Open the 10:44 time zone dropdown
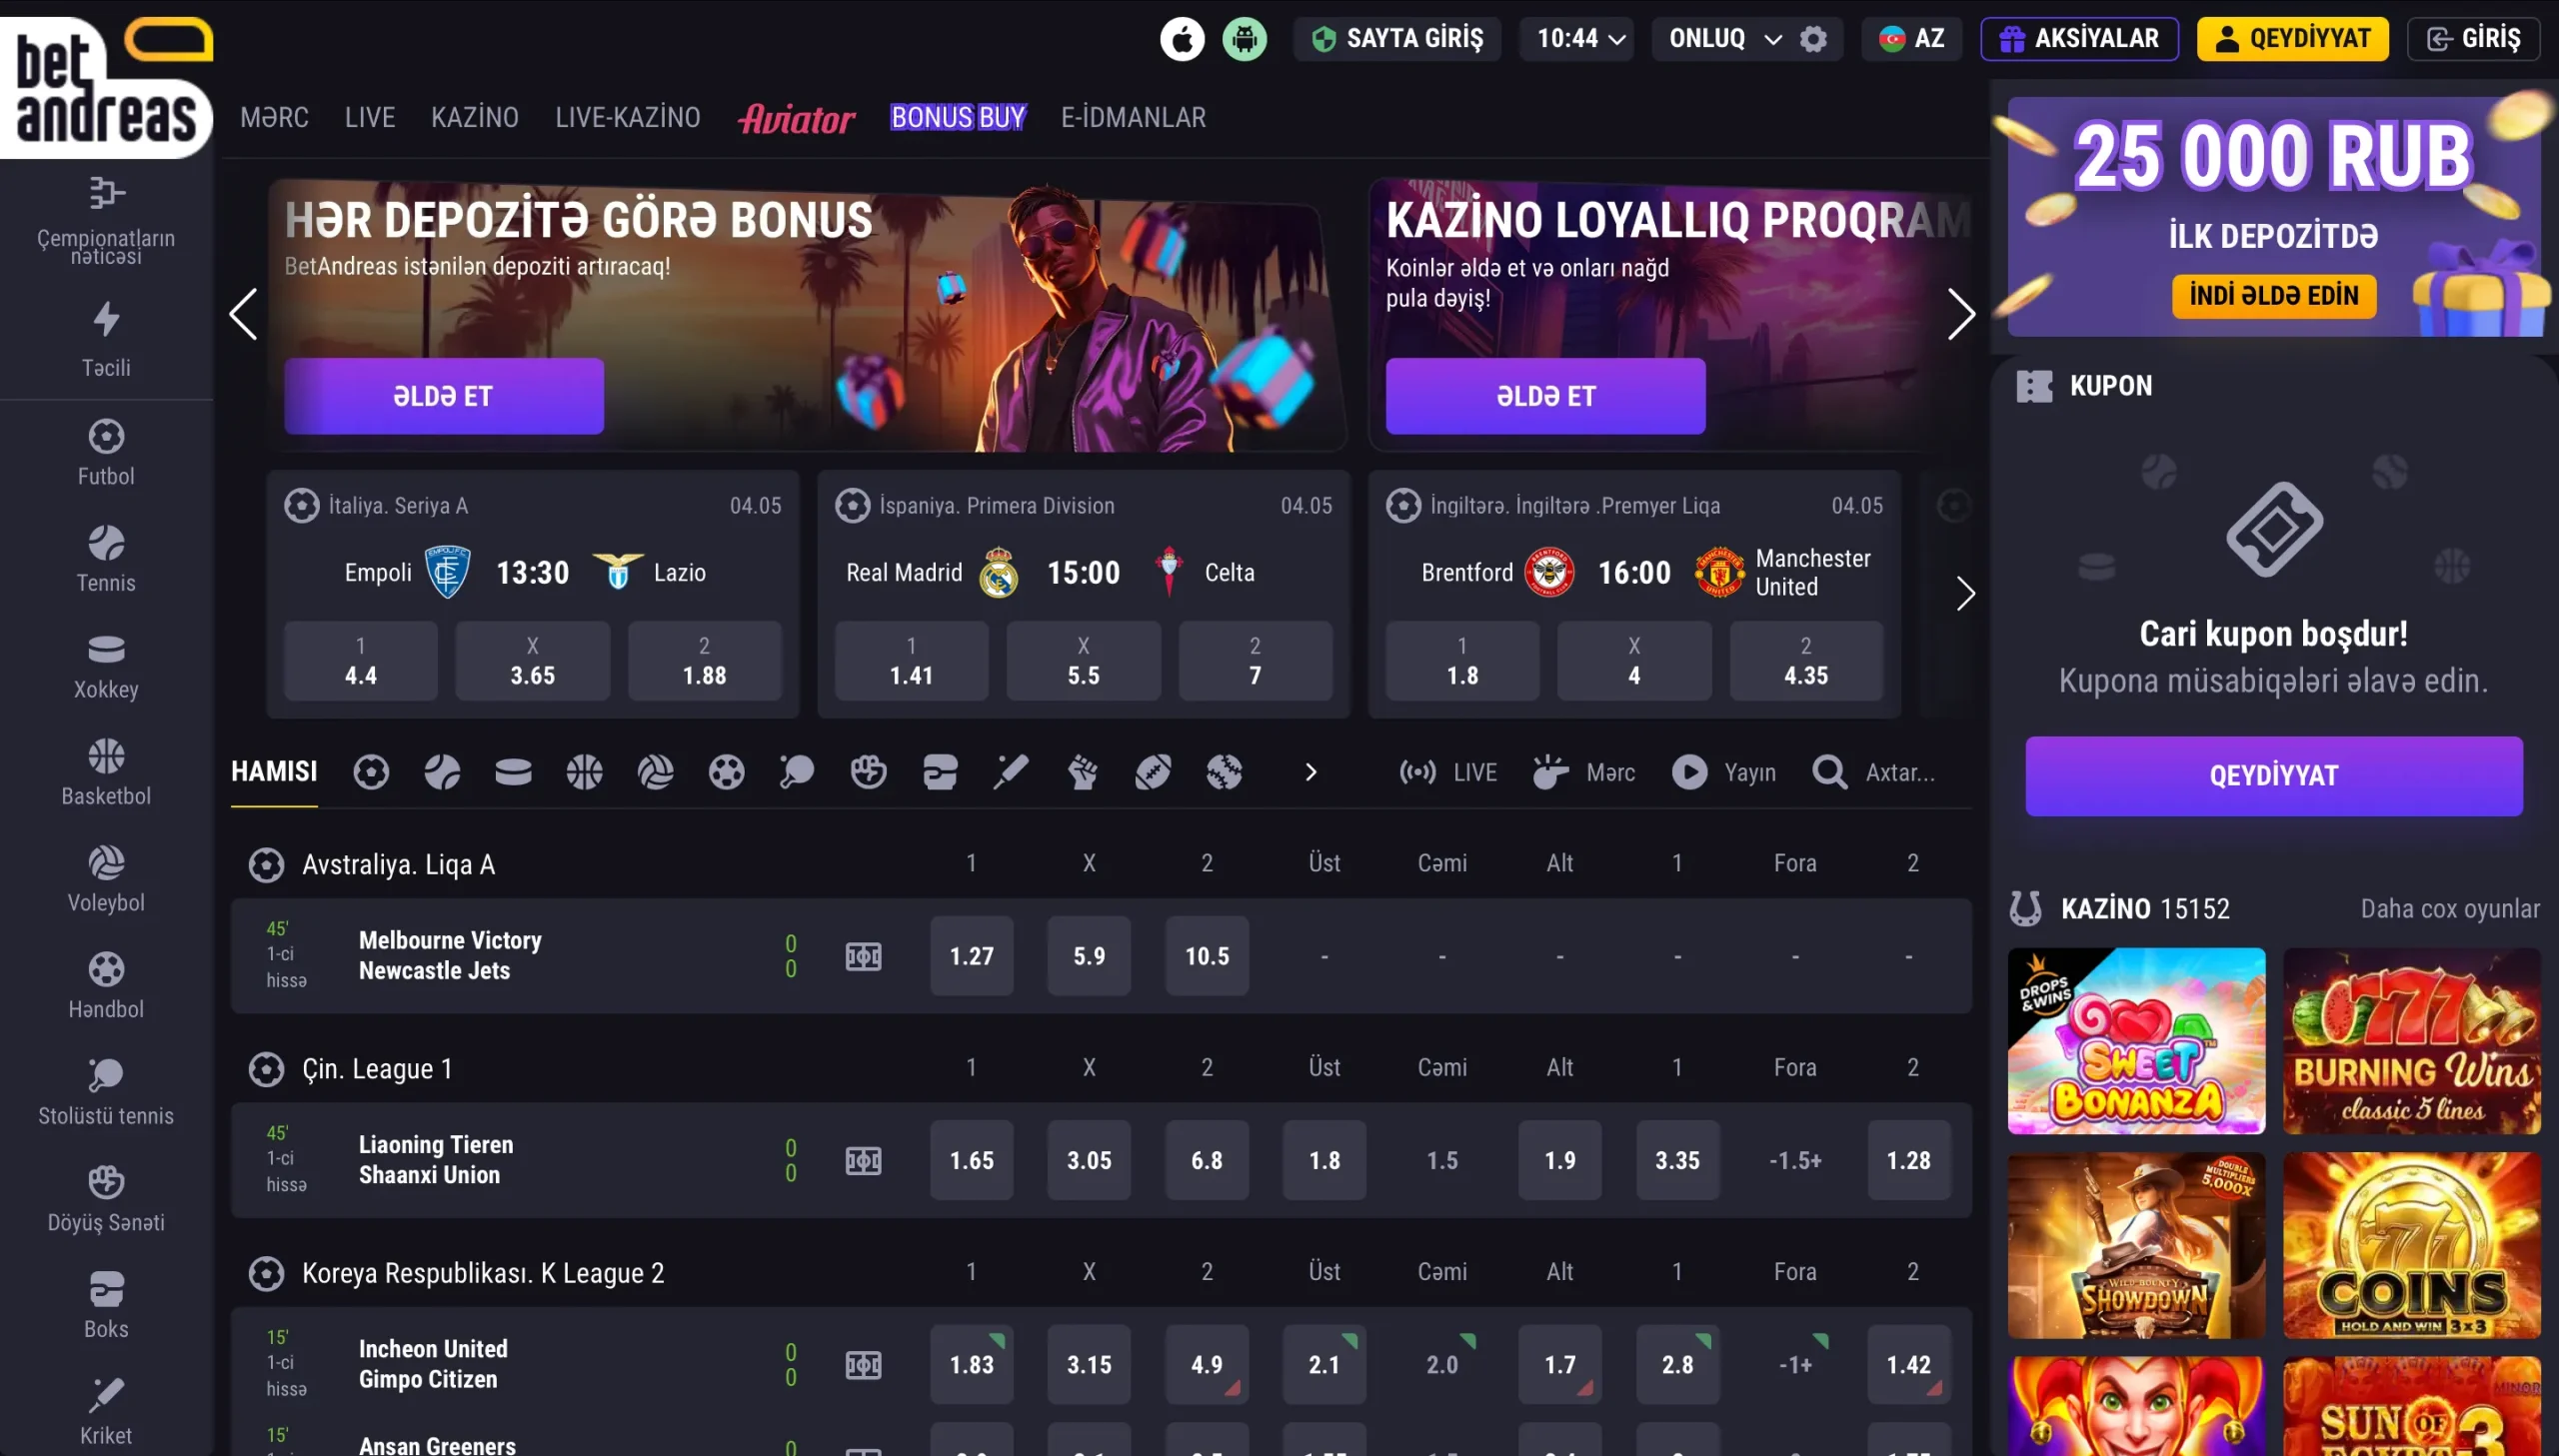Screen dimensions: 2559x1456 click(x=1577, y=39)
